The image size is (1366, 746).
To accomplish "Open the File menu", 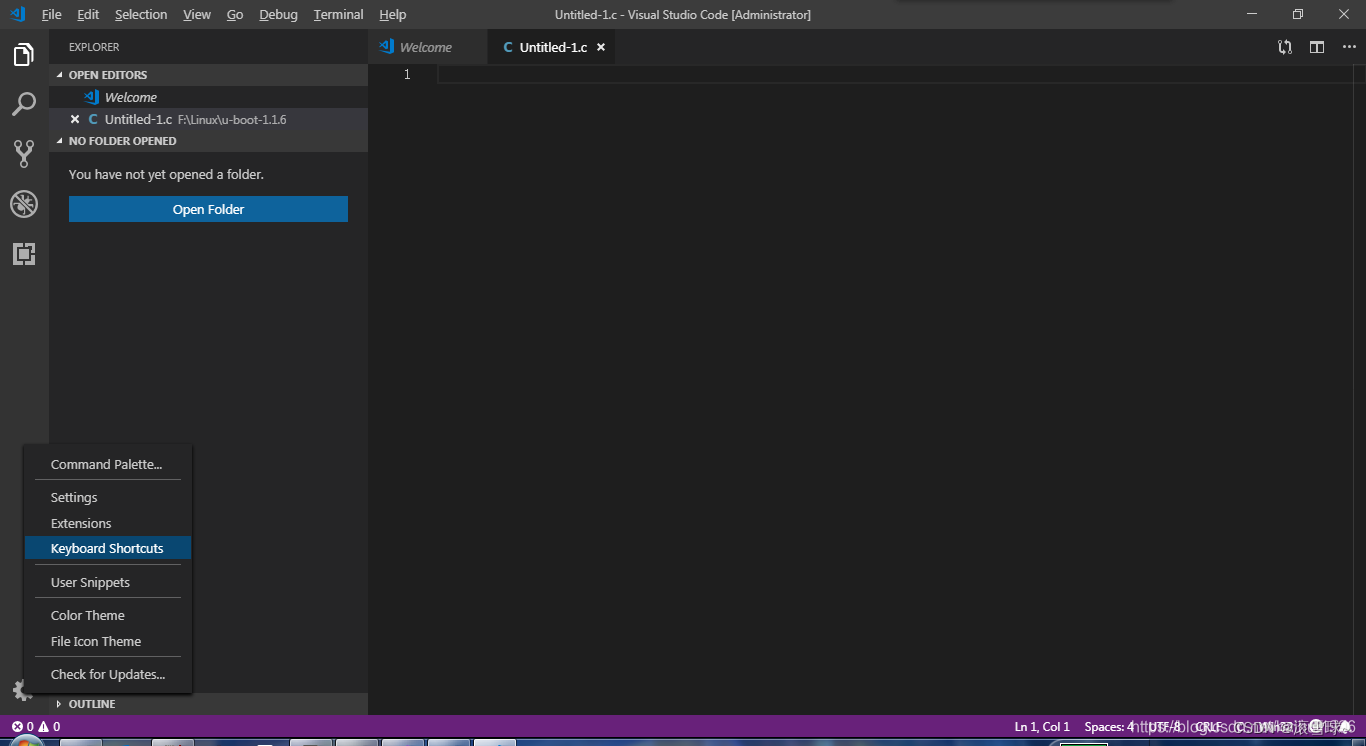I will click(x=51, y=14).
